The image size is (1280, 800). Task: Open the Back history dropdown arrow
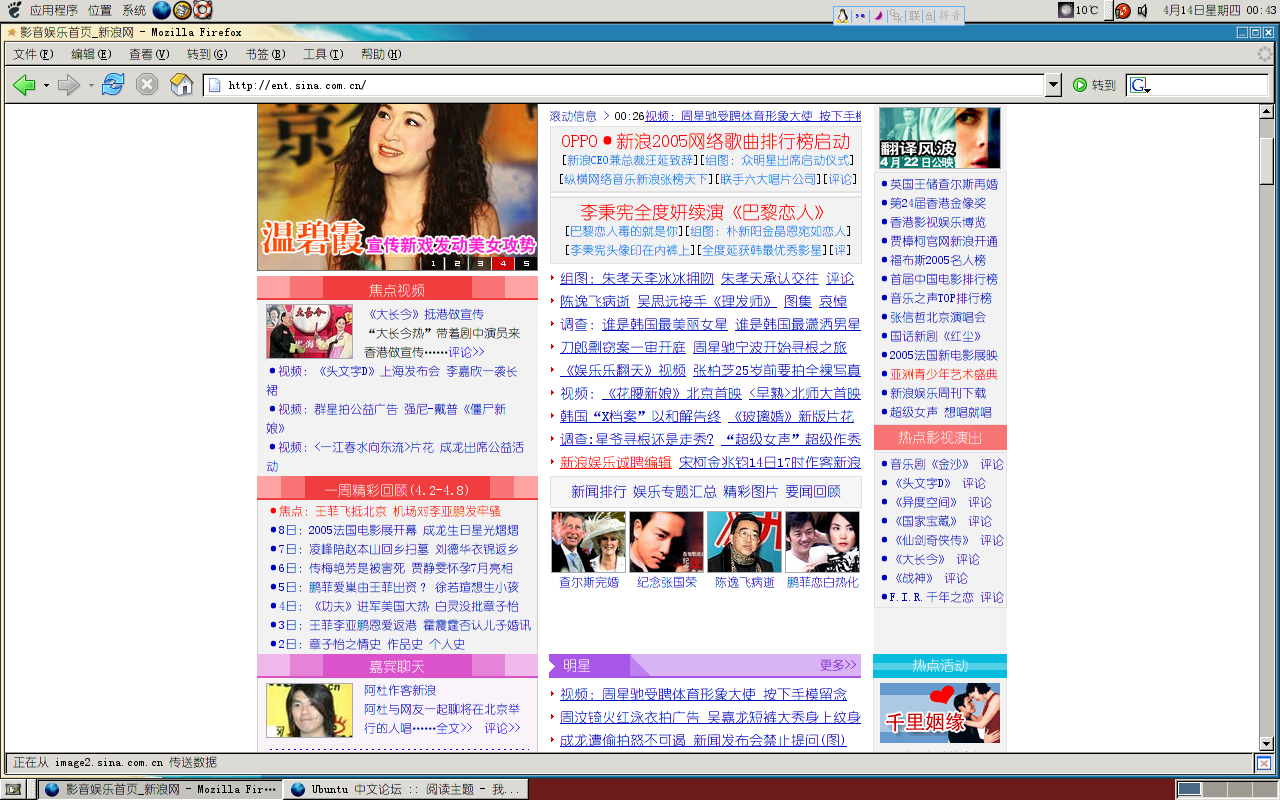pyautogui.click(x=46, y=85)
